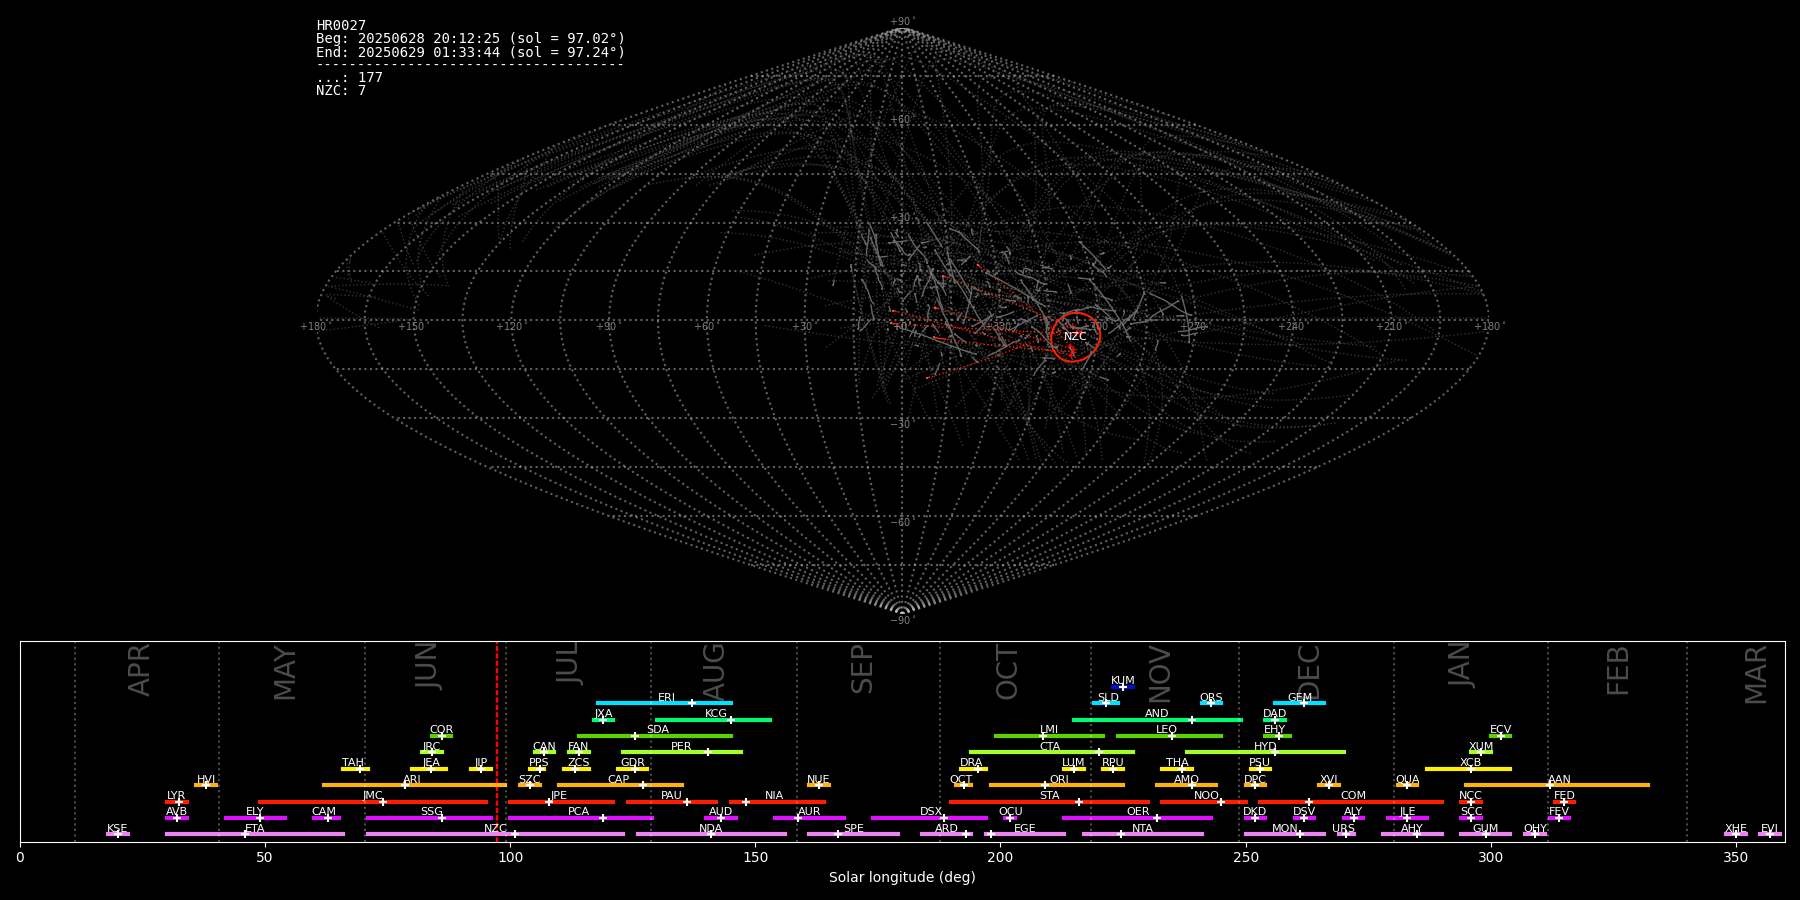Click the DSX shower label
Viewport: 1800px width, 900px height.
click(x=932, y=812)
